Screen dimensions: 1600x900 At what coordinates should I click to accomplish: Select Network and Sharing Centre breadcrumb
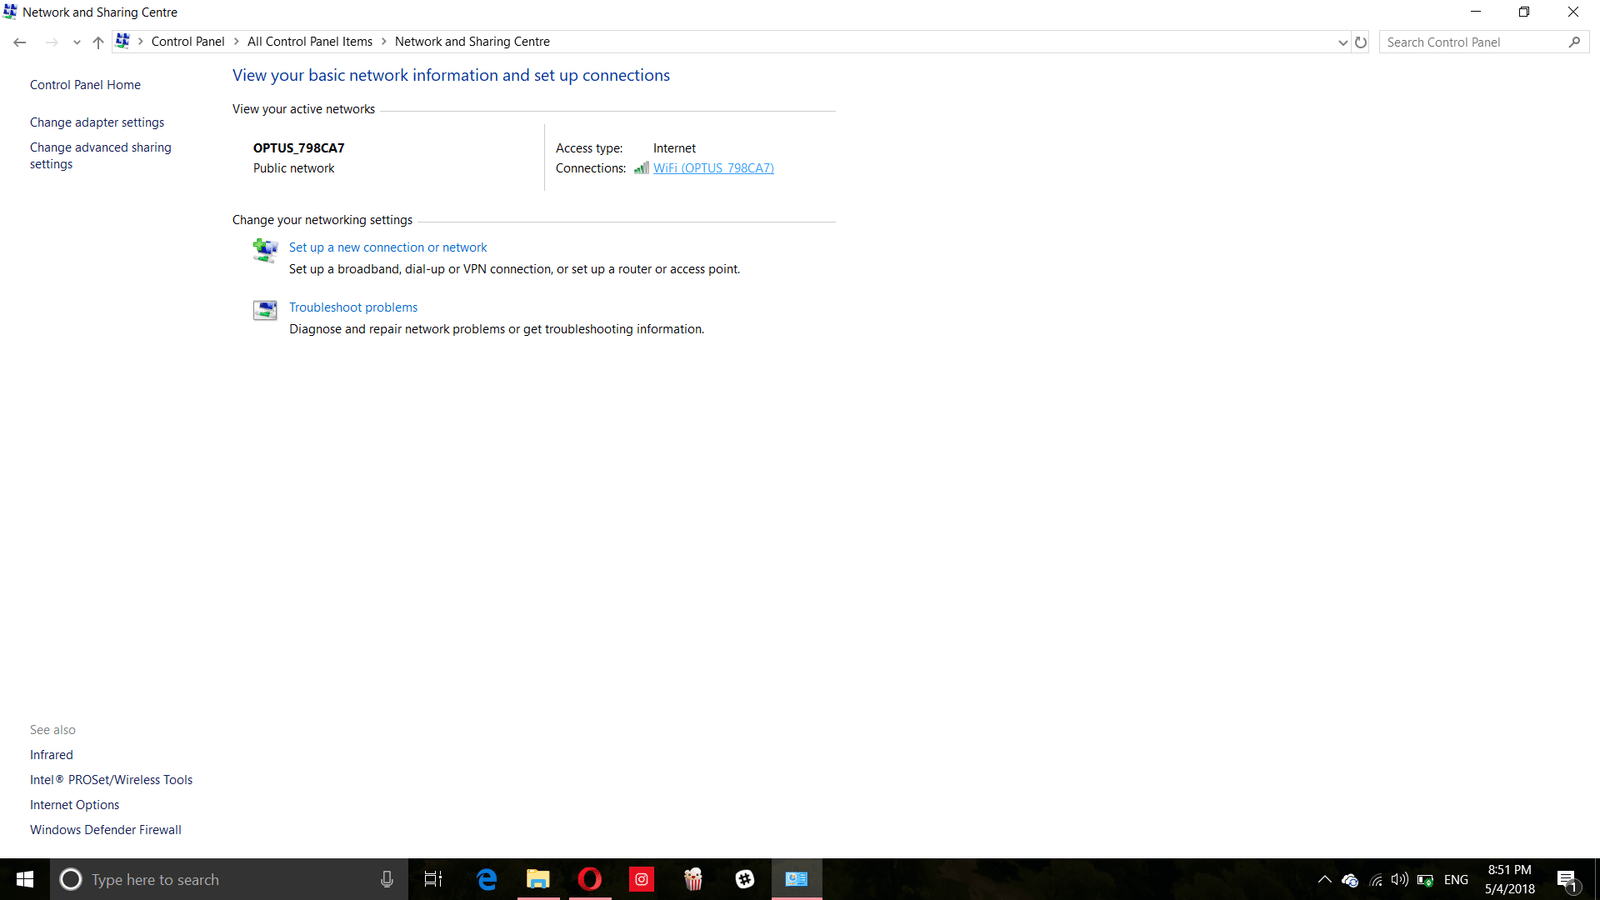coord(472,42)
